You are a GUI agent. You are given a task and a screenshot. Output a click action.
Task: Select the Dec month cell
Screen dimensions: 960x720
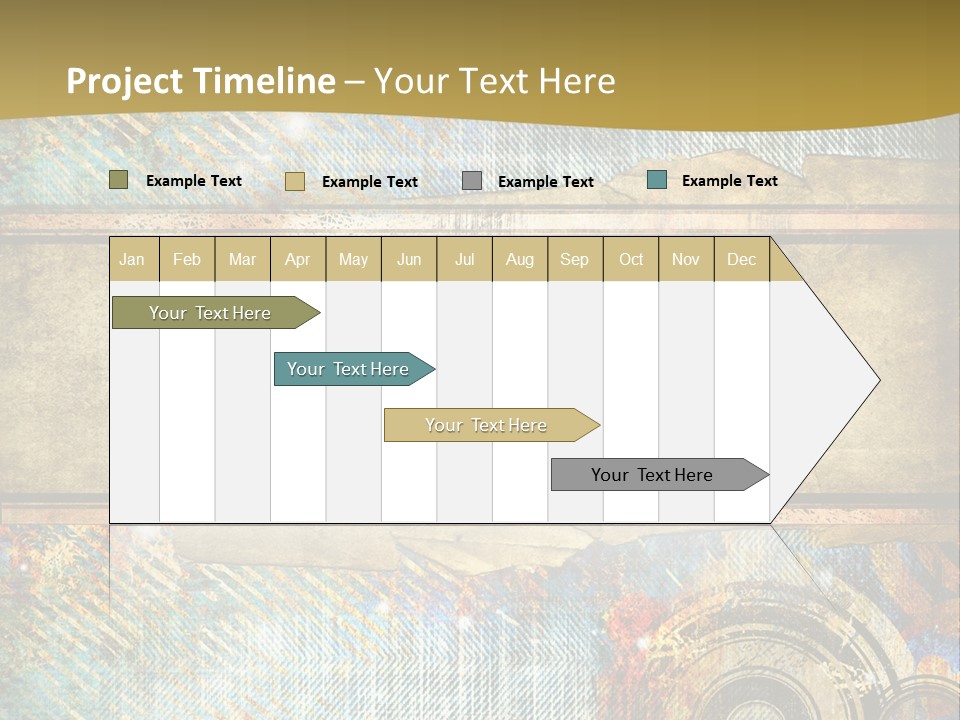click(742, 259)
